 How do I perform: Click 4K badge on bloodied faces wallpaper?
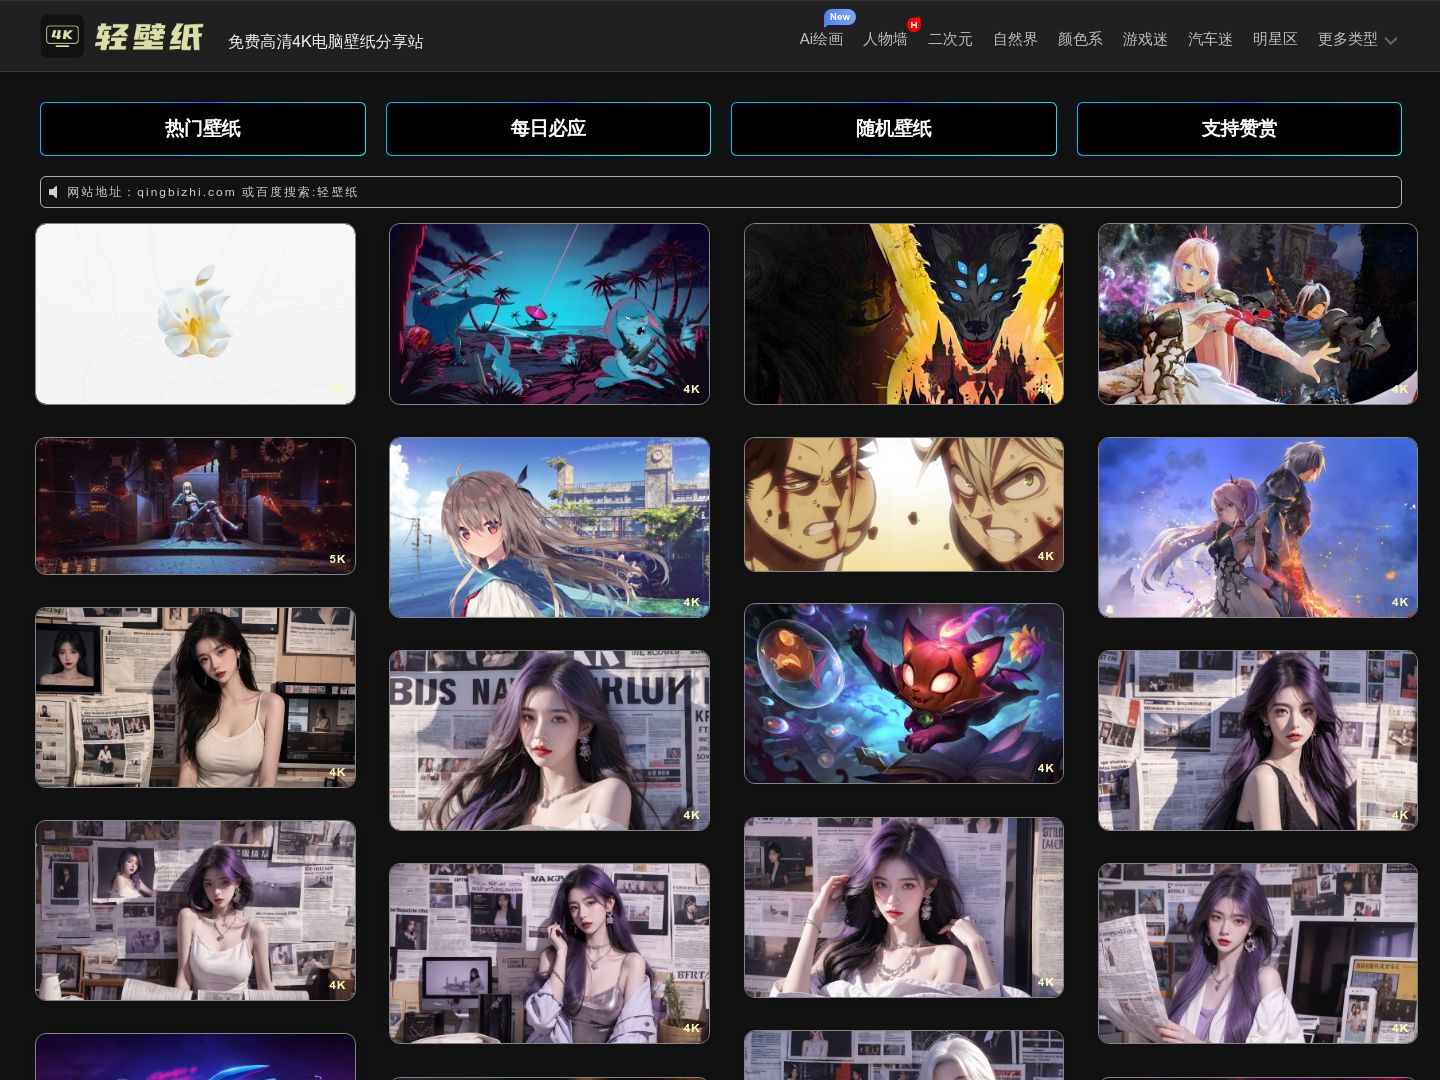click(1045, 556)
